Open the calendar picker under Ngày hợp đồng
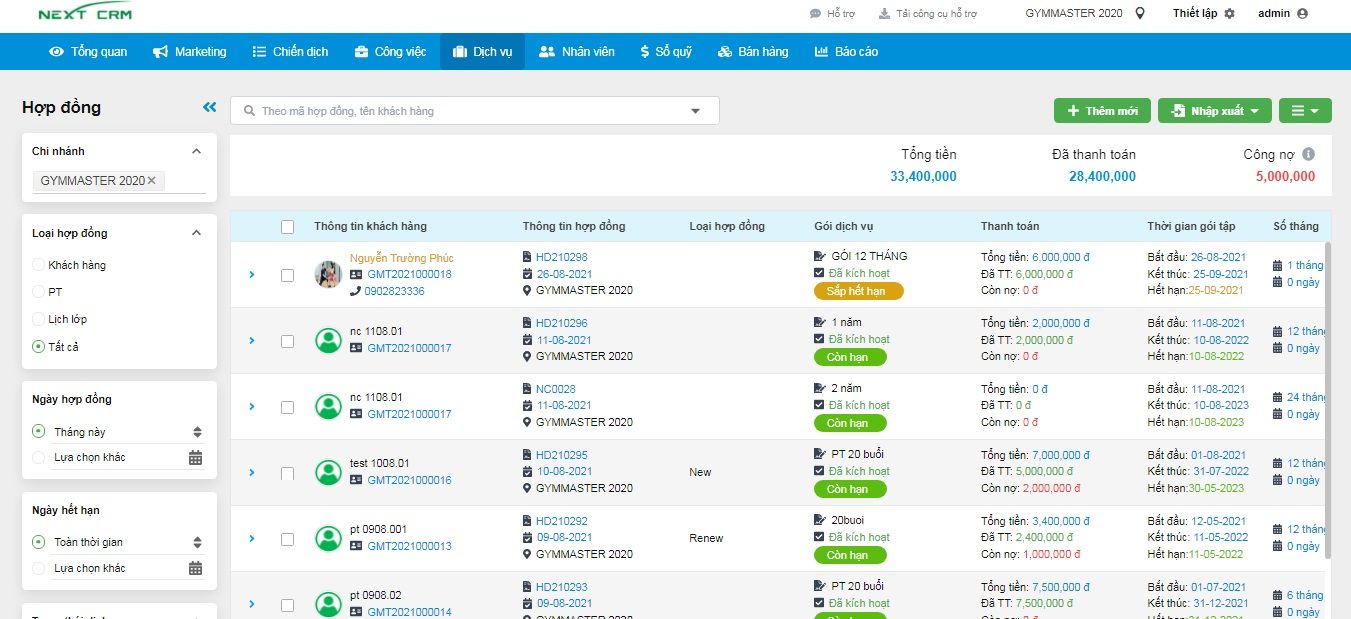 (197, 457)
